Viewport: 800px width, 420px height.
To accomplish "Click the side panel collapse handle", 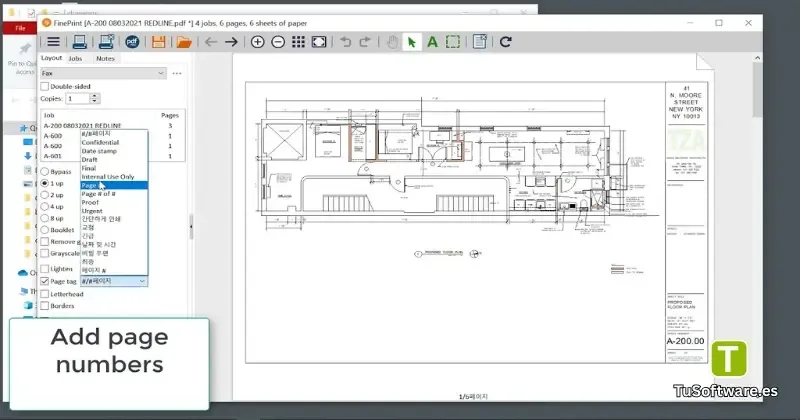I will coord(191,227).
